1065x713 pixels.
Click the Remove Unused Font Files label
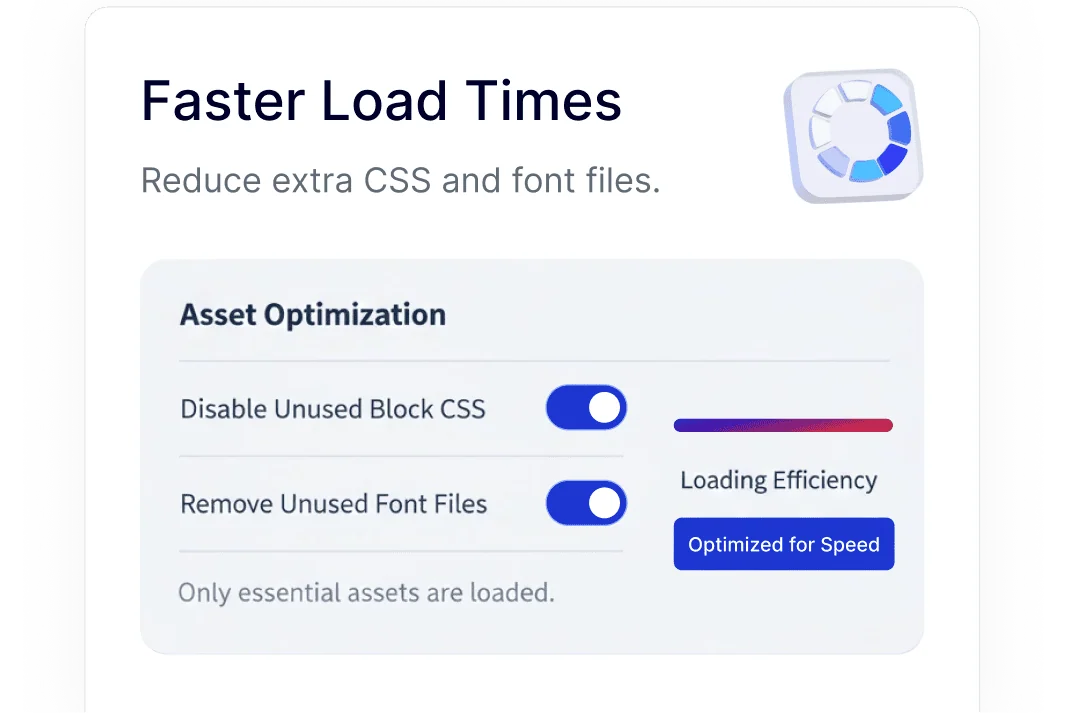(x=333, y=503)
